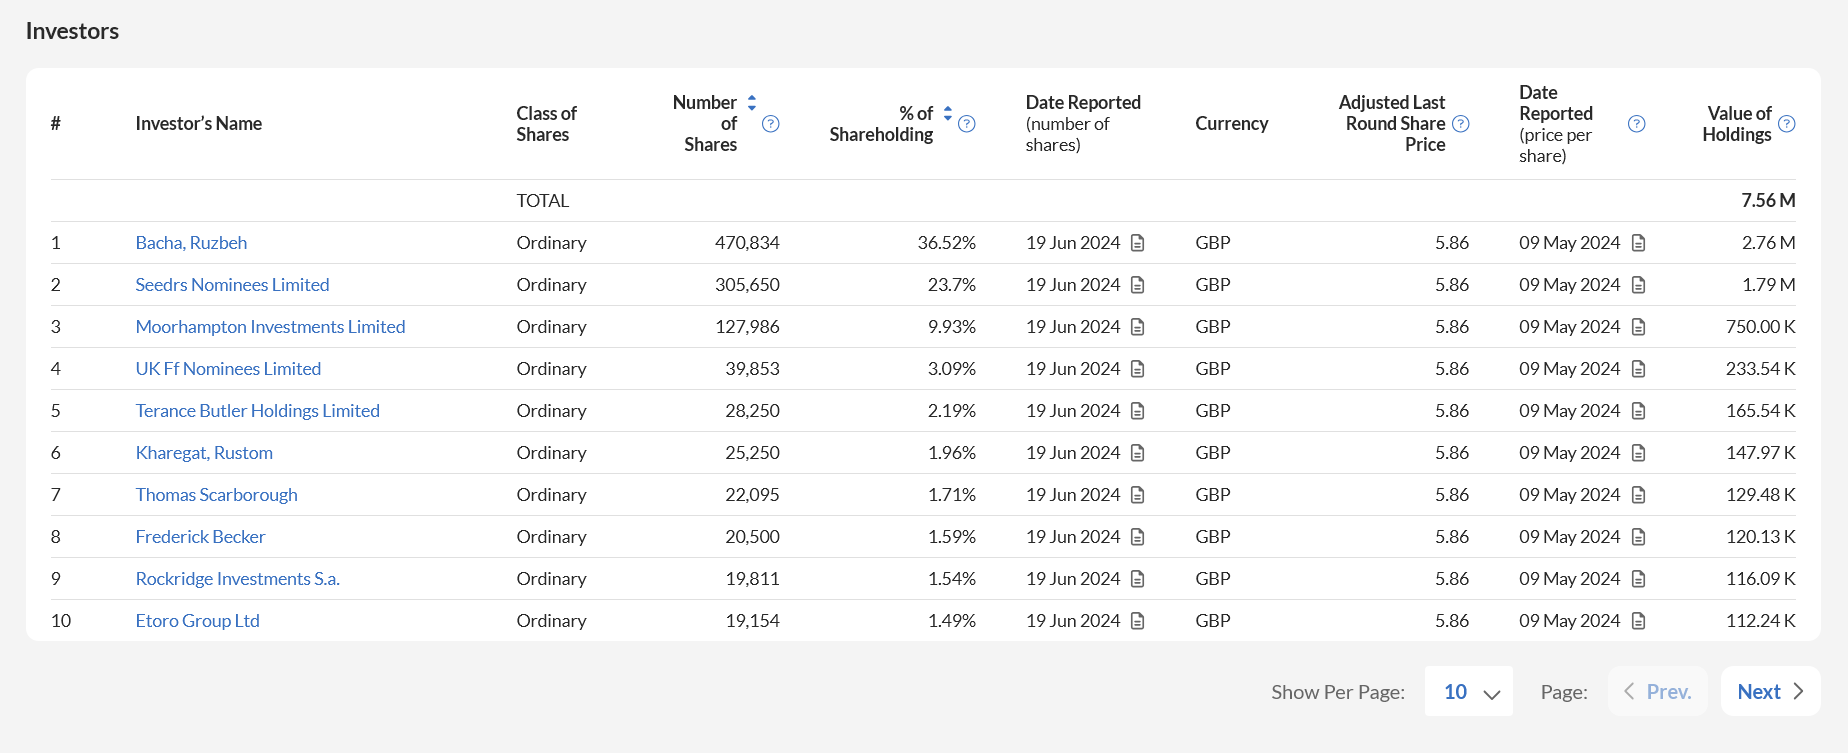Open Terance Butler Holdings Limited link
Screen dimensions: 1848x753
[257, 411]
